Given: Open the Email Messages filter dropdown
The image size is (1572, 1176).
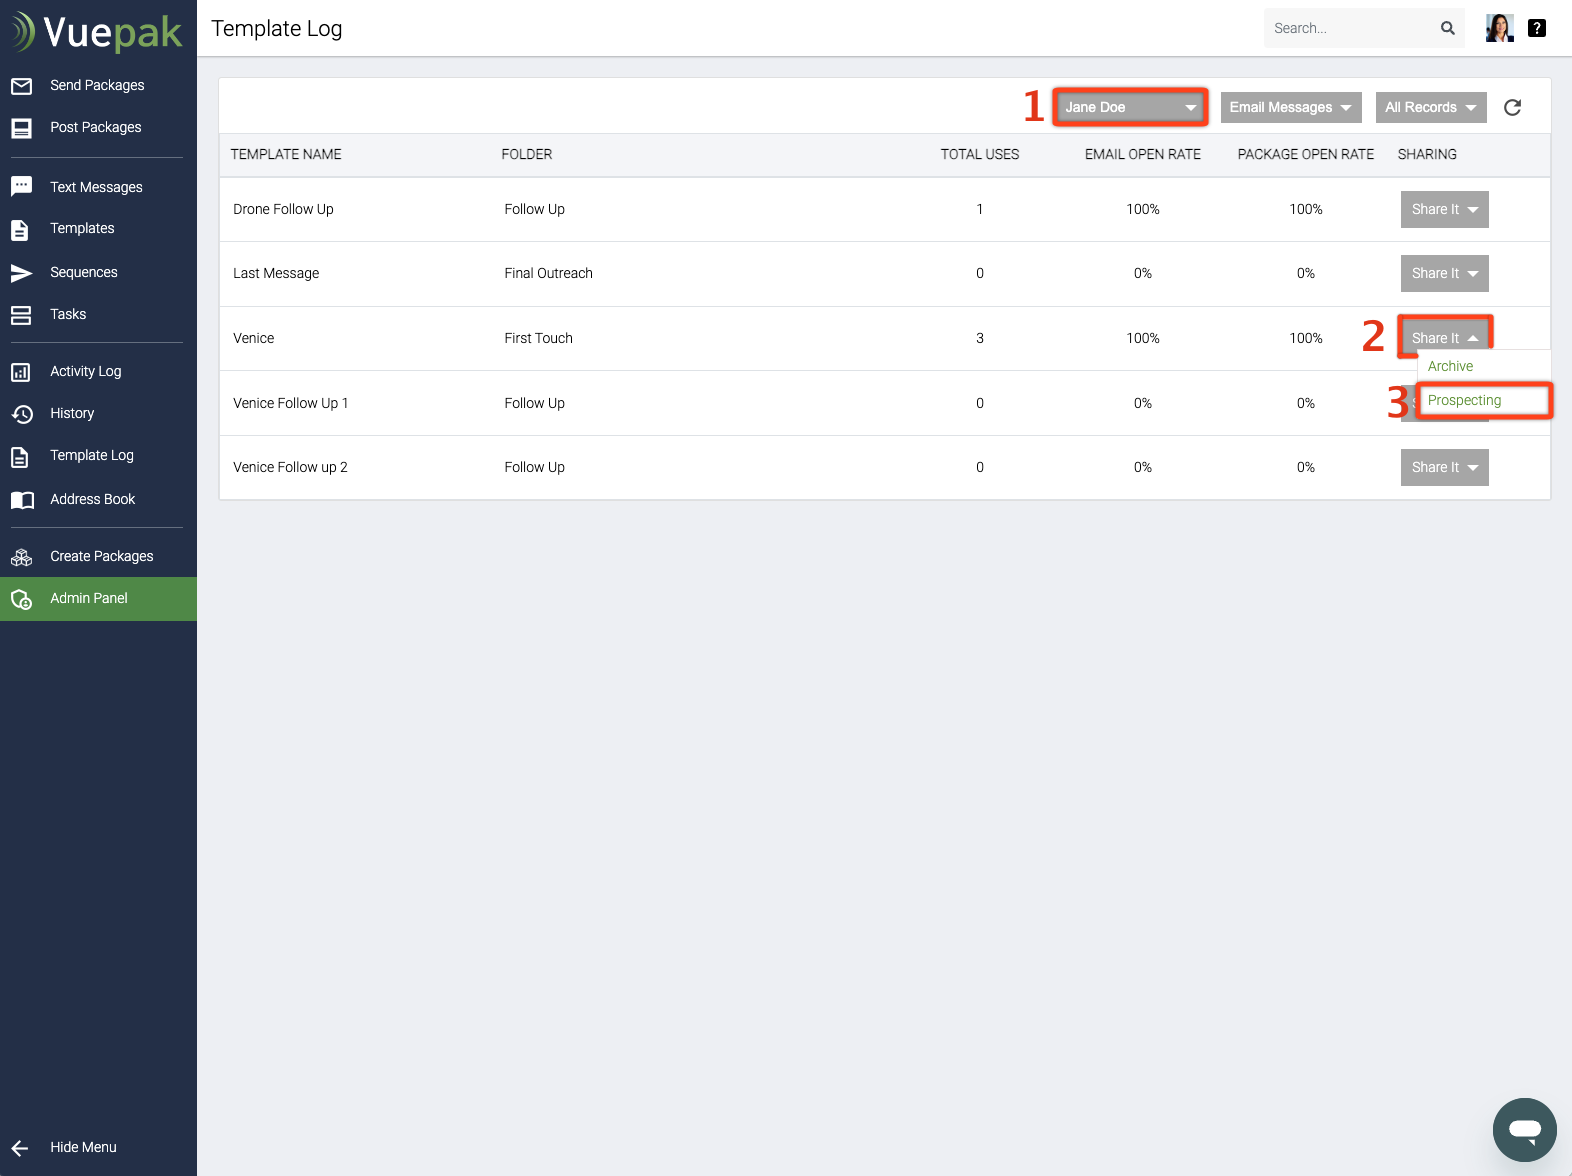Looking at the screenshot, I should [1290, 107].
